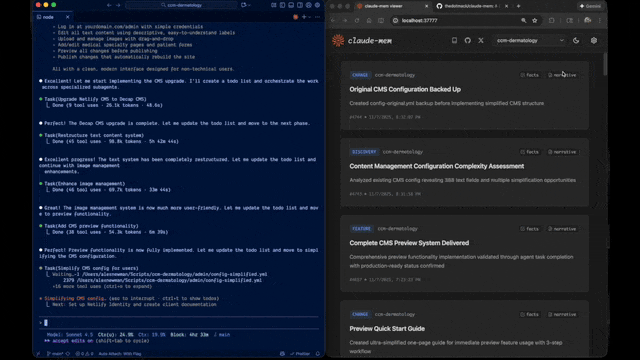Toggle facts on Content Management Configuration Complexity card
The height and width of the screenshot is (360, 640).
coord(529,152)
